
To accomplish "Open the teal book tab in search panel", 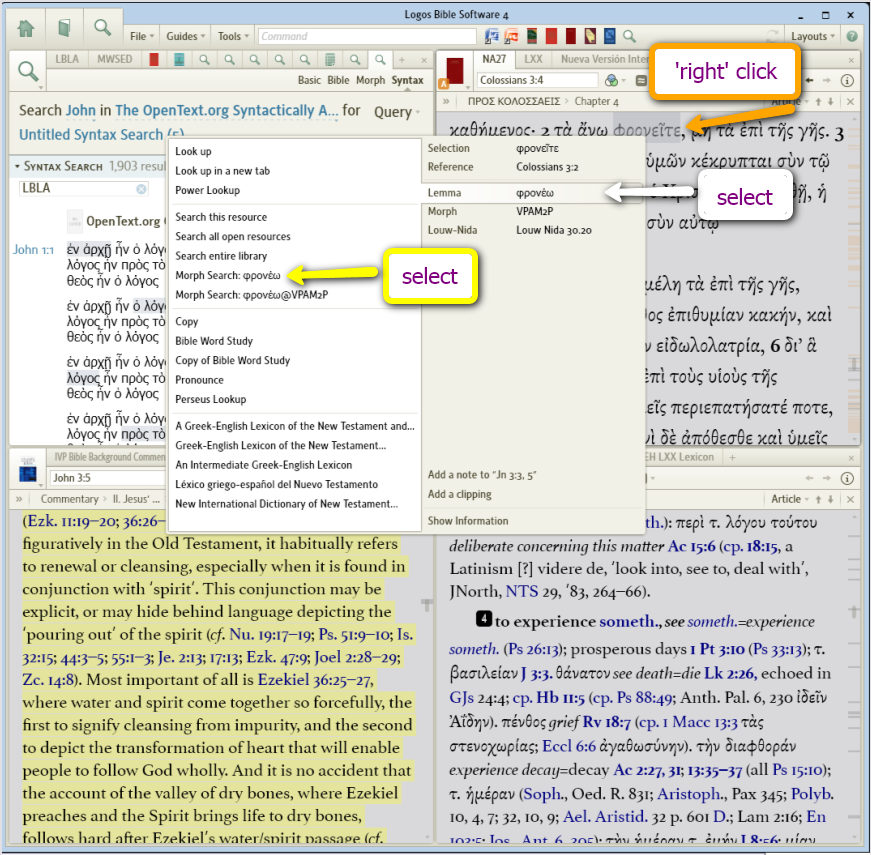I will coord(179,59).
